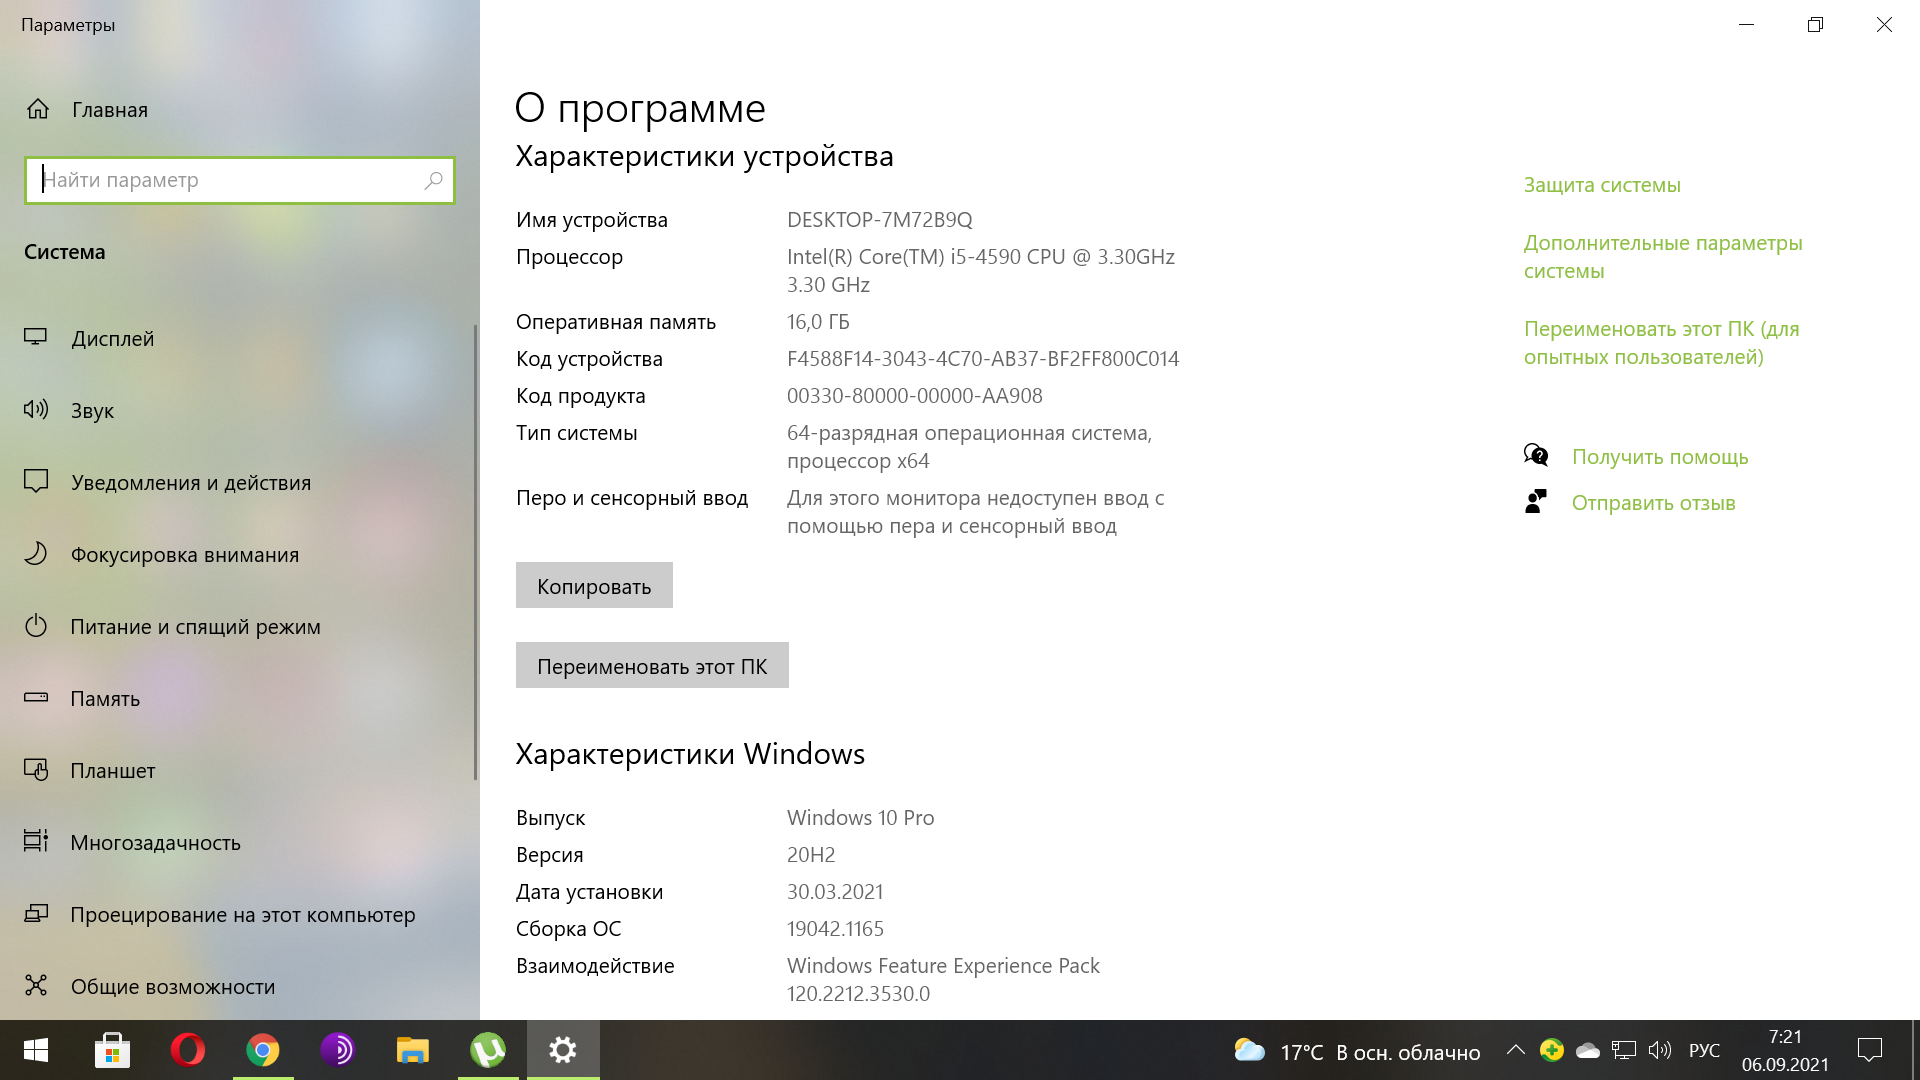Select the 16,0 ГБ memory value
The height and width of the screenshot is (1080, 1920).
coord(818,321)
